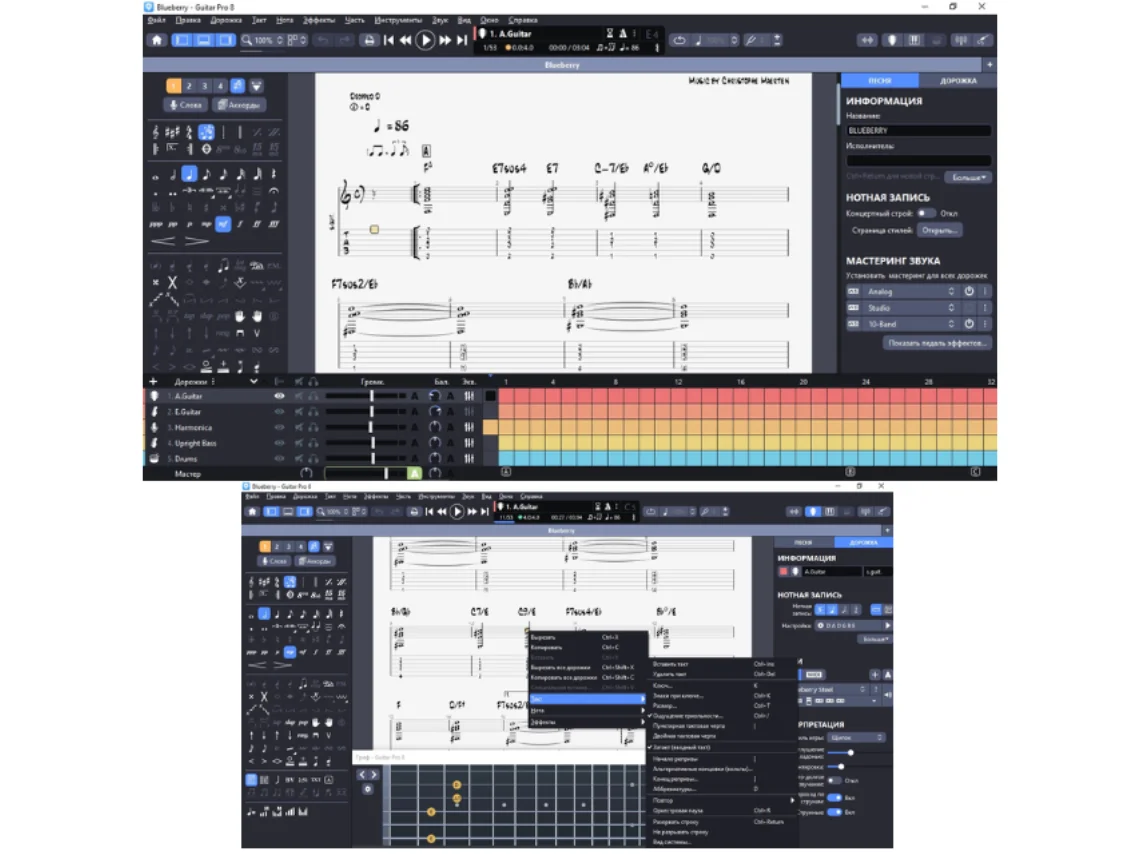The height and width of the screenshot is (855, 1140).
Task: Click the Показать педаль эффектов button
Action: point(938,343)
